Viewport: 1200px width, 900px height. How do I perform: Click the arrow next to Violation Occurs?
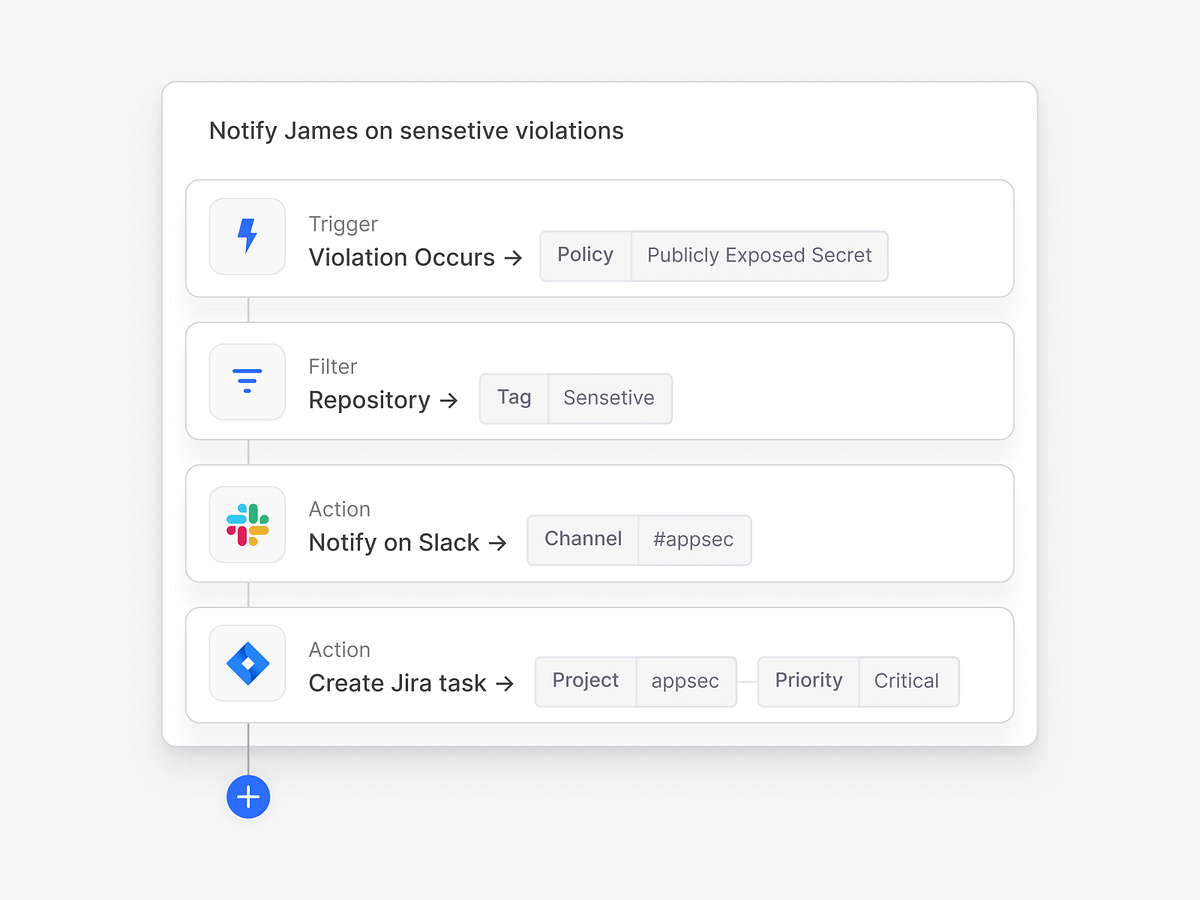pos(513,257)
